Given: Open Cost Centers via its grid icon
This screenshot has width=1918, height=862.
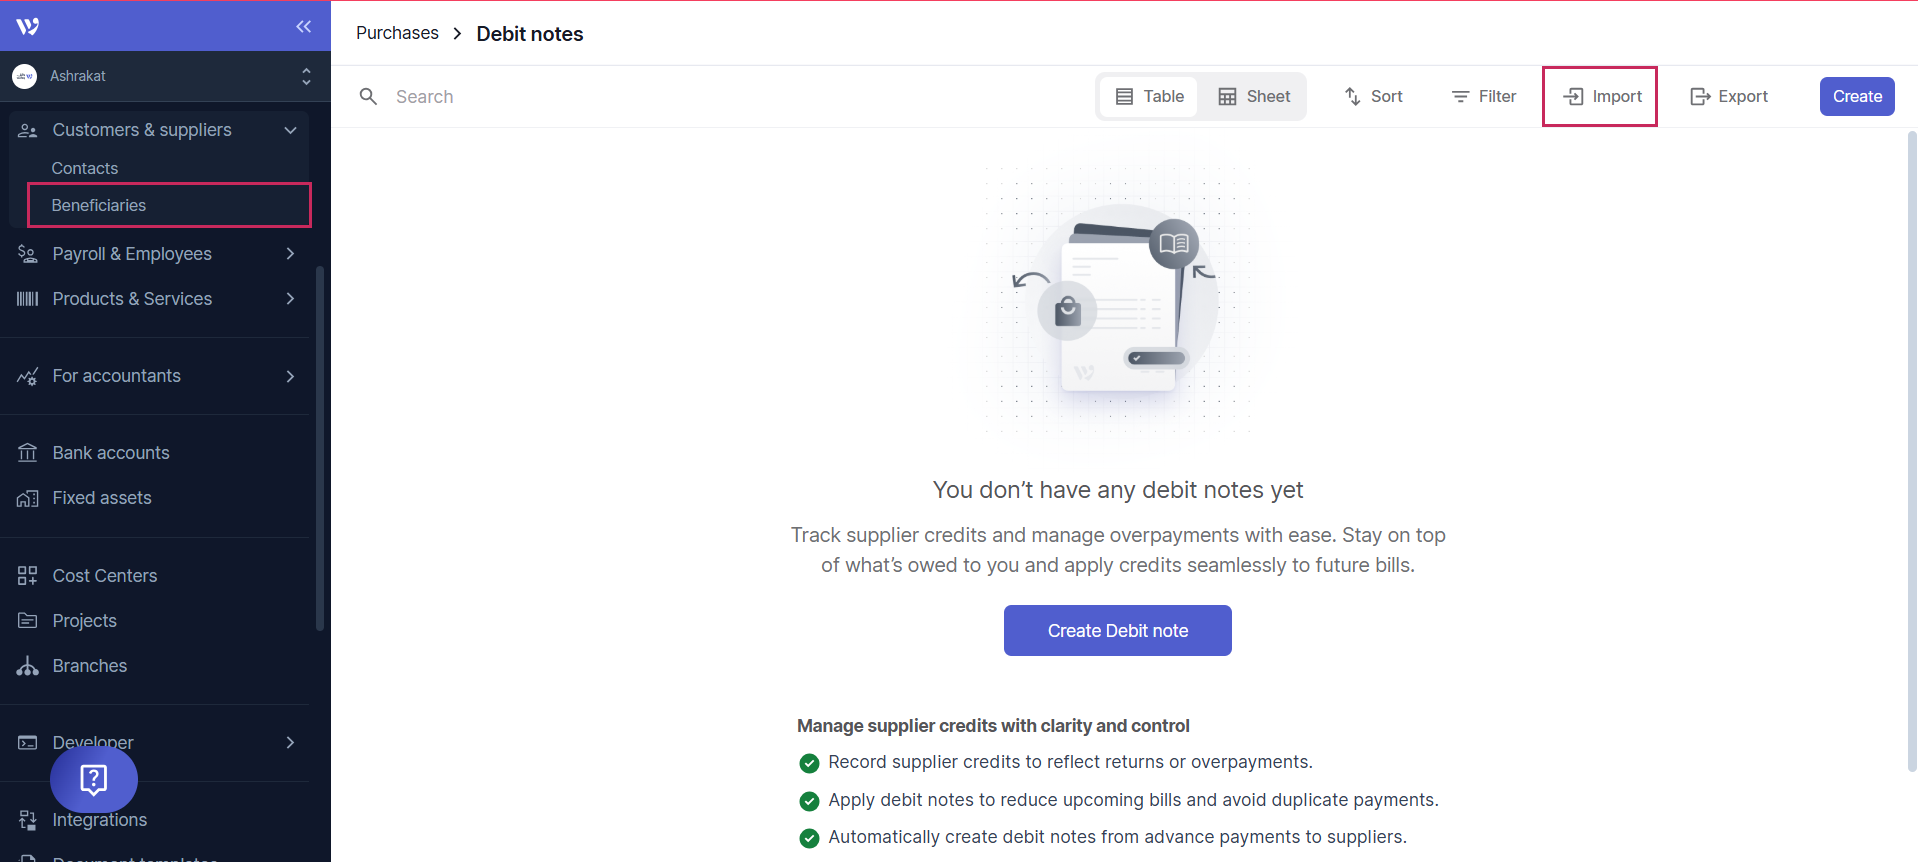Looking at the screenshot, I should (x=28, y=575).
